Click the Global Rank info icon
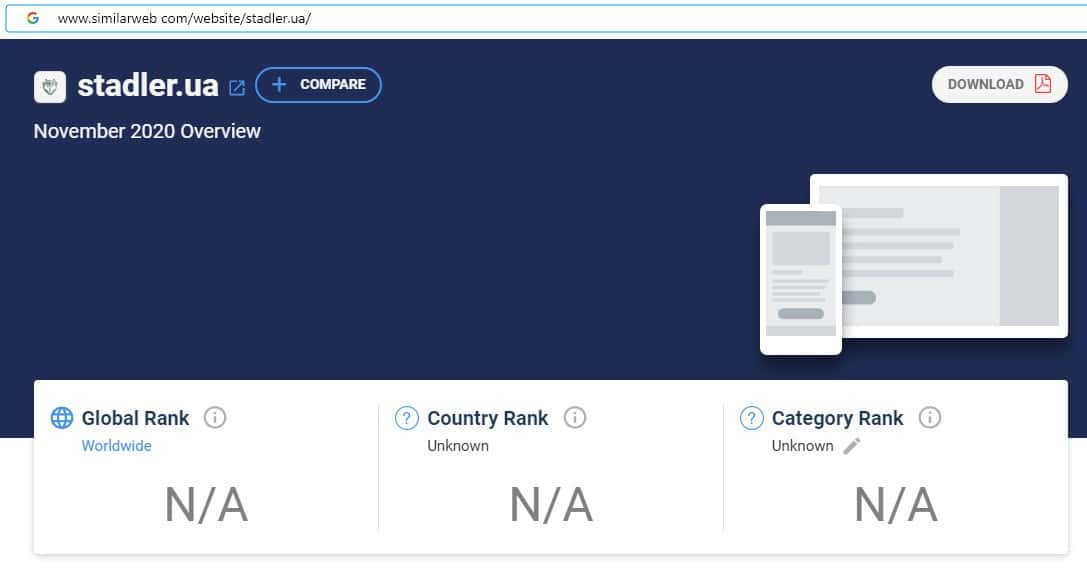Viewport: 1087px width, 569px height. point(215,417)
